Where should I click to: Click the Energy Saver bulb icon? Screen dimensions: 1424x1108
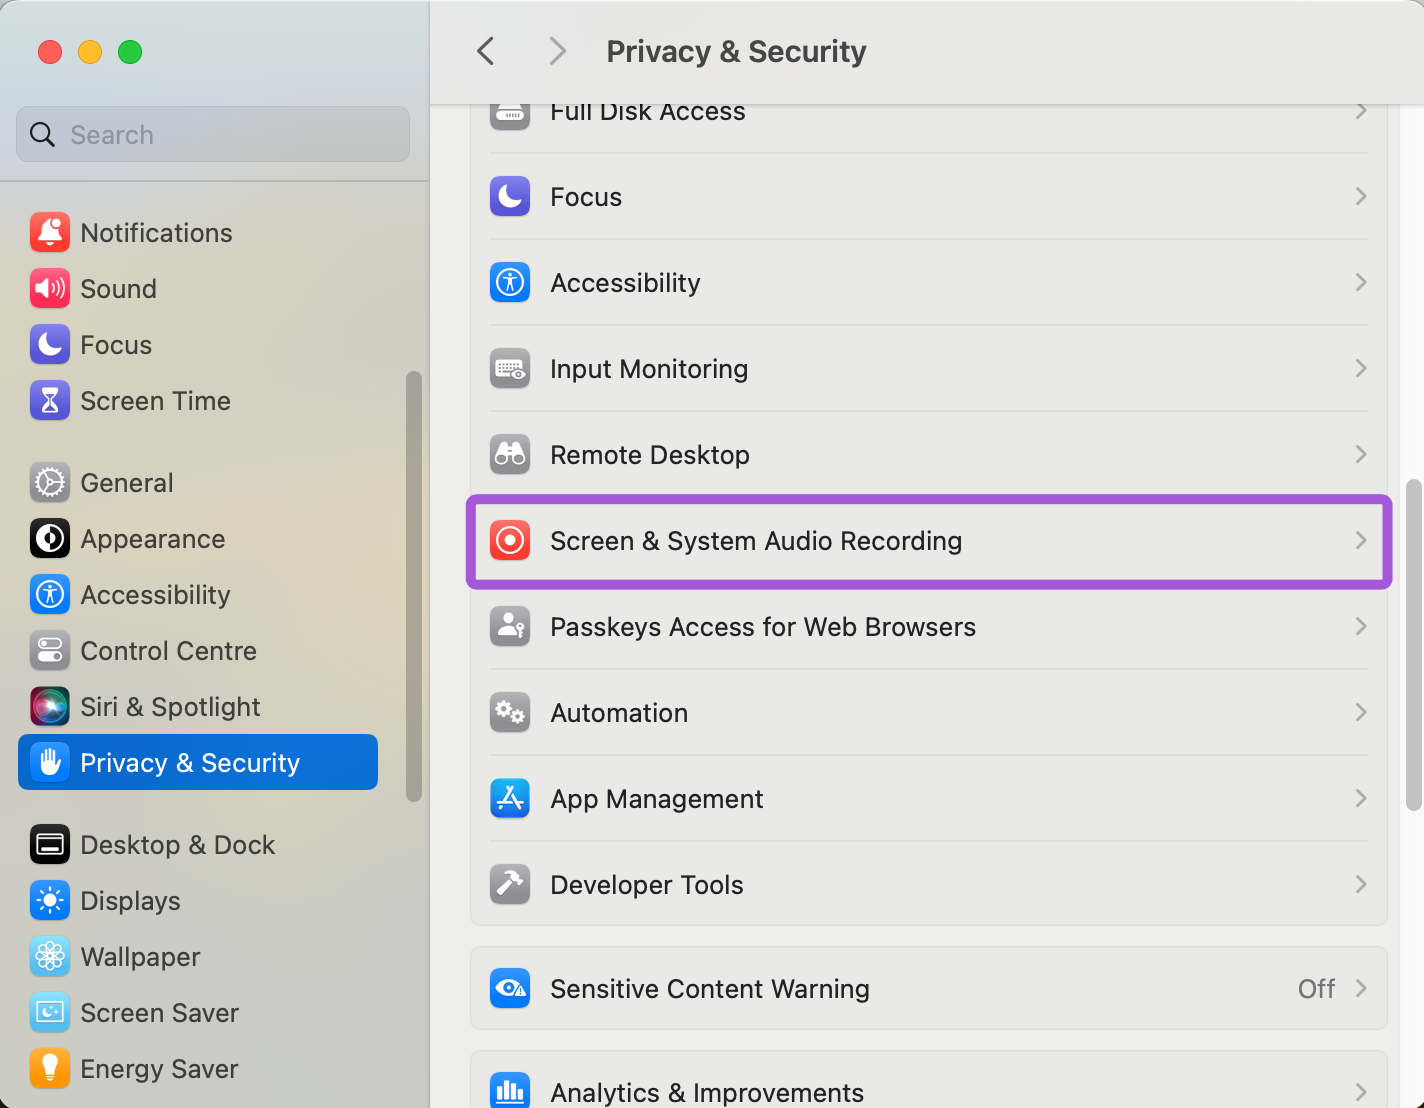[x=50, y=1068]
